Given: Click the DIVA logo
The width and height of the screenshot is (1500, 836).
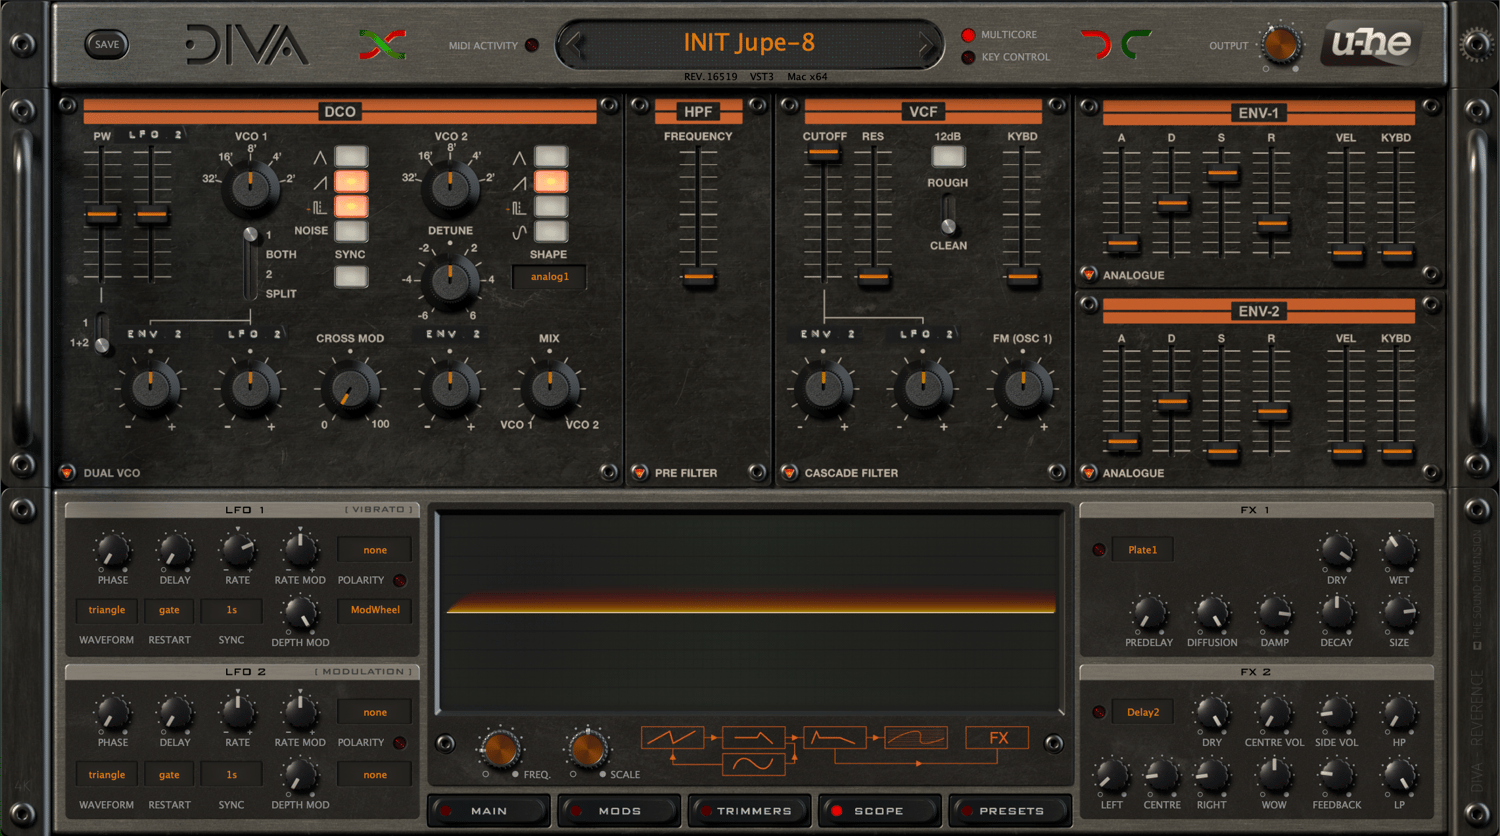Looking at the screenshot, I should coord(246,44).
